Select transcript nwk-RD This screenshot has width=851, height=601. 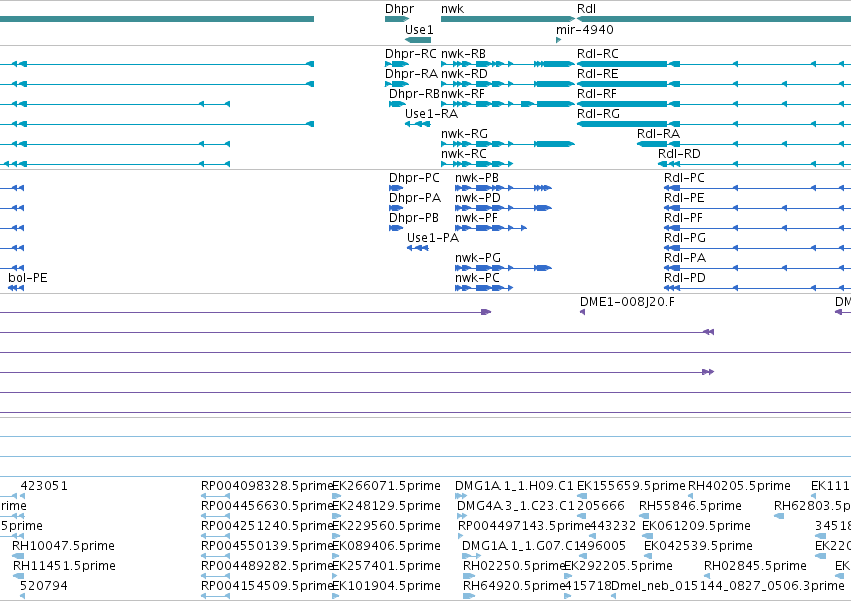(507, 84)
